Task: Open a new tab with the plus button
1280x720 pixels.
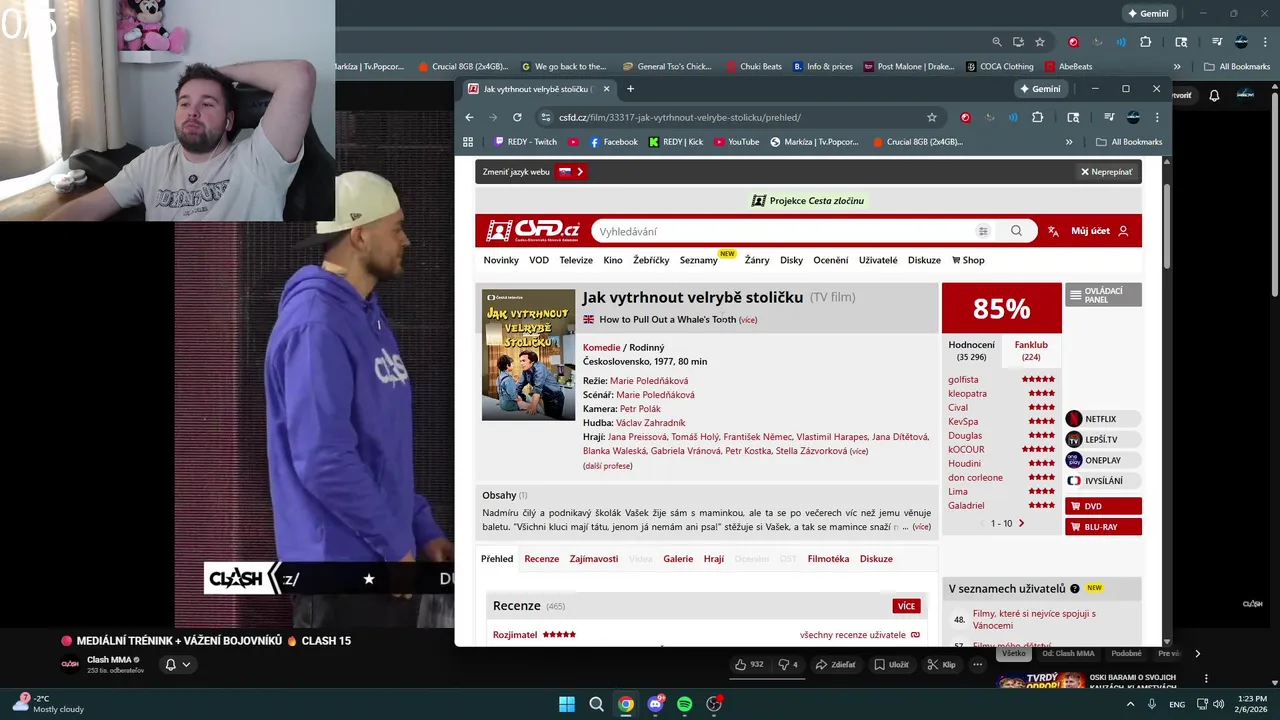Action: tap(630, 89)
